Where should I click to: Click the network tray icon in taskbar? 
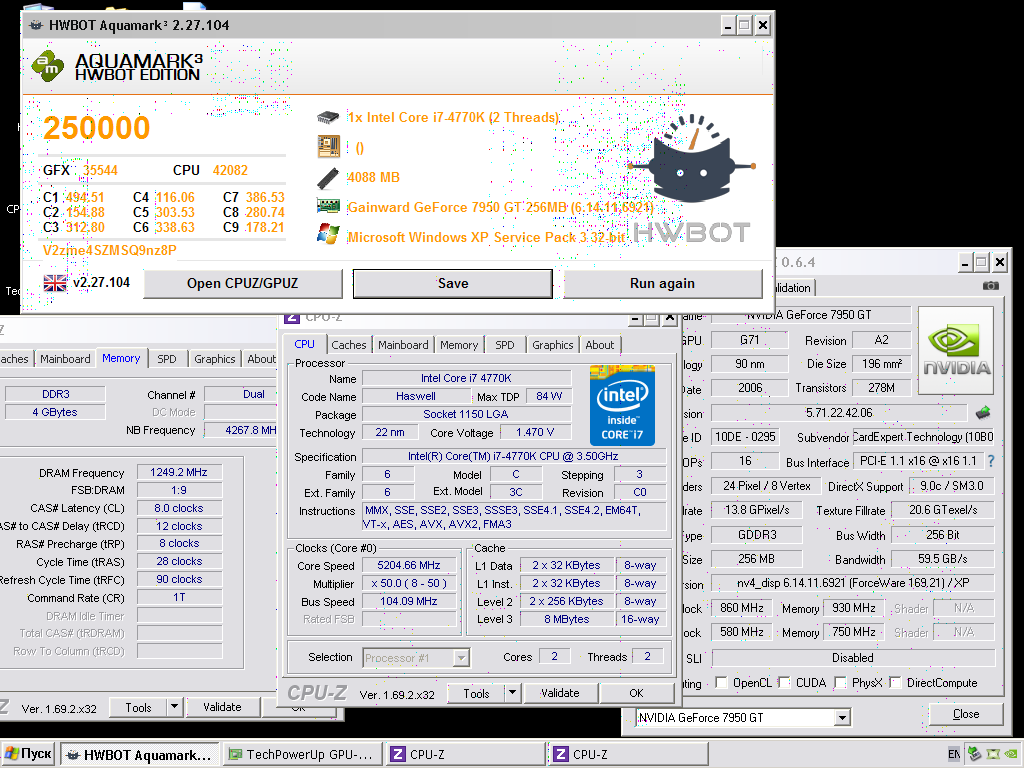[974, 754]
